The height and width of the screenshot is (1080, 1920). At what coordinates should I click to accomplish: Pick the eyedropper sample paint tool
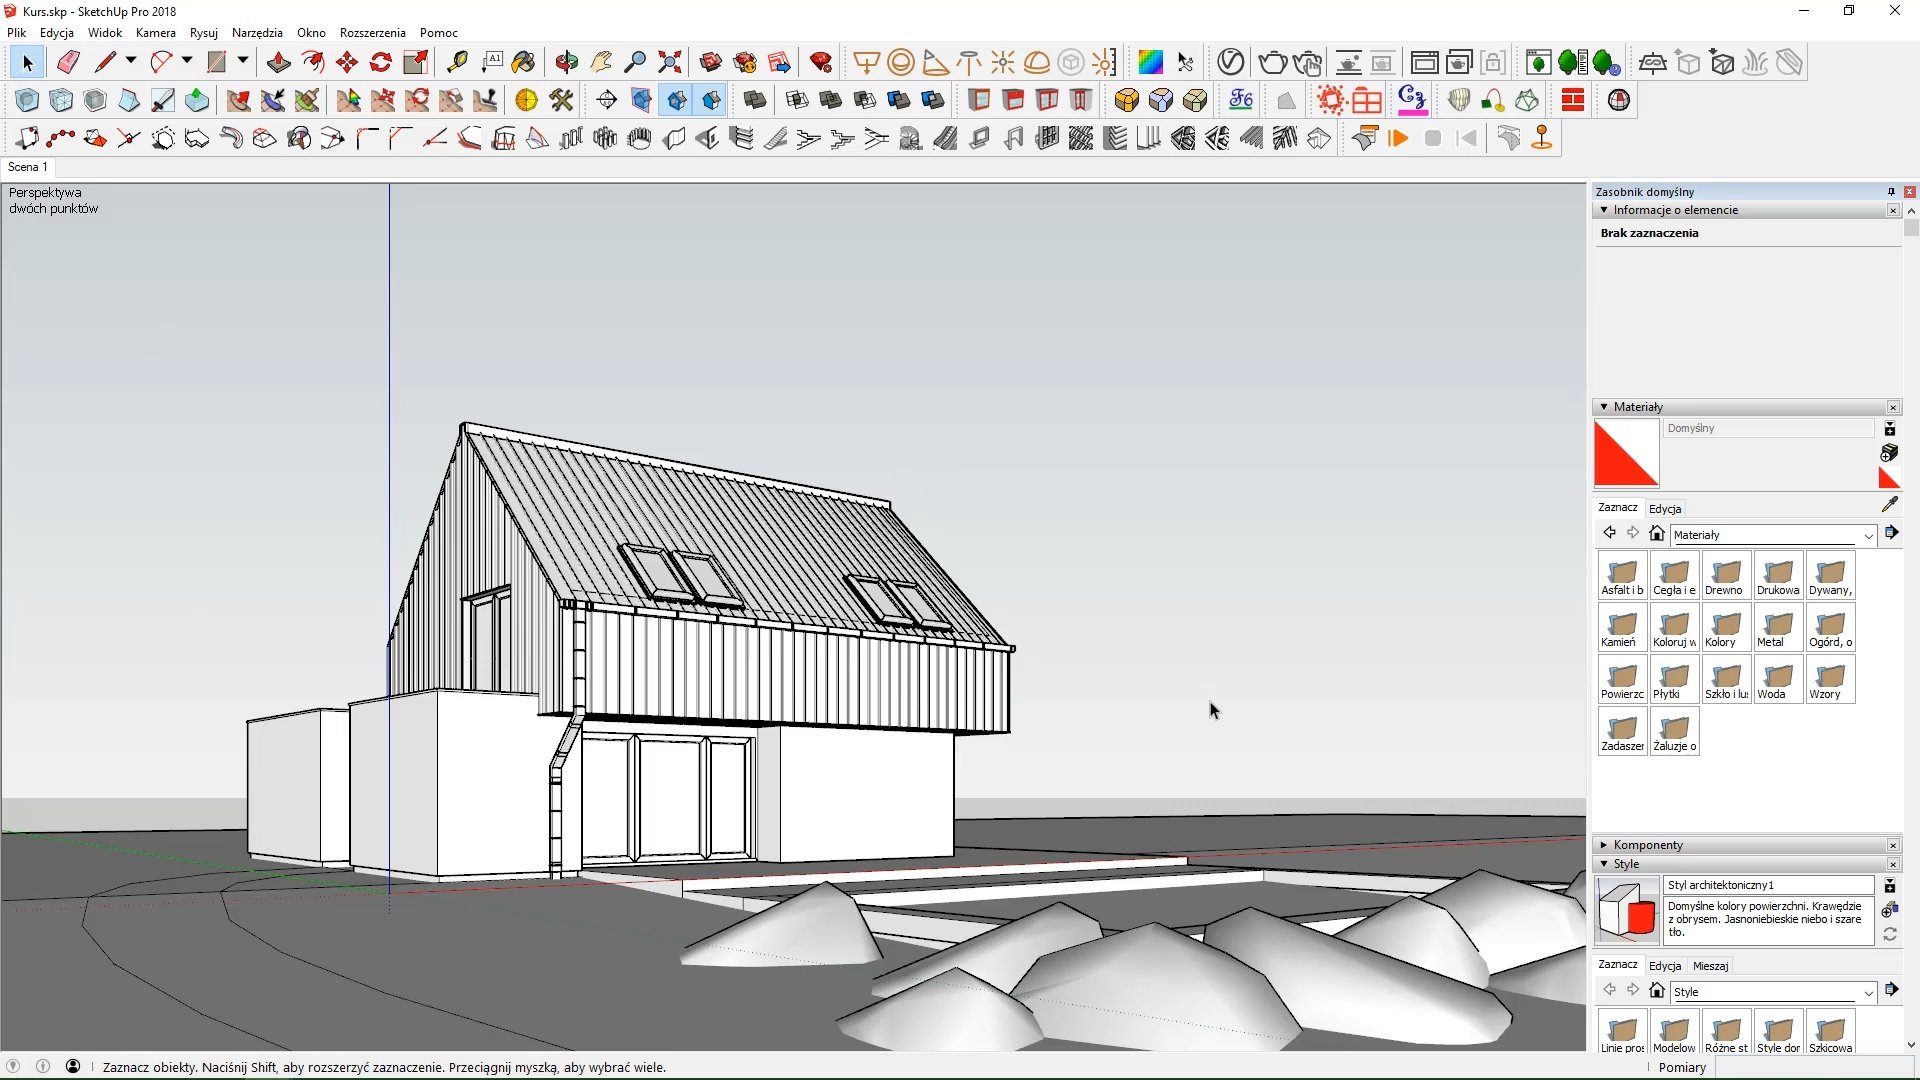pyautogui.click(x=1889, y=505)
